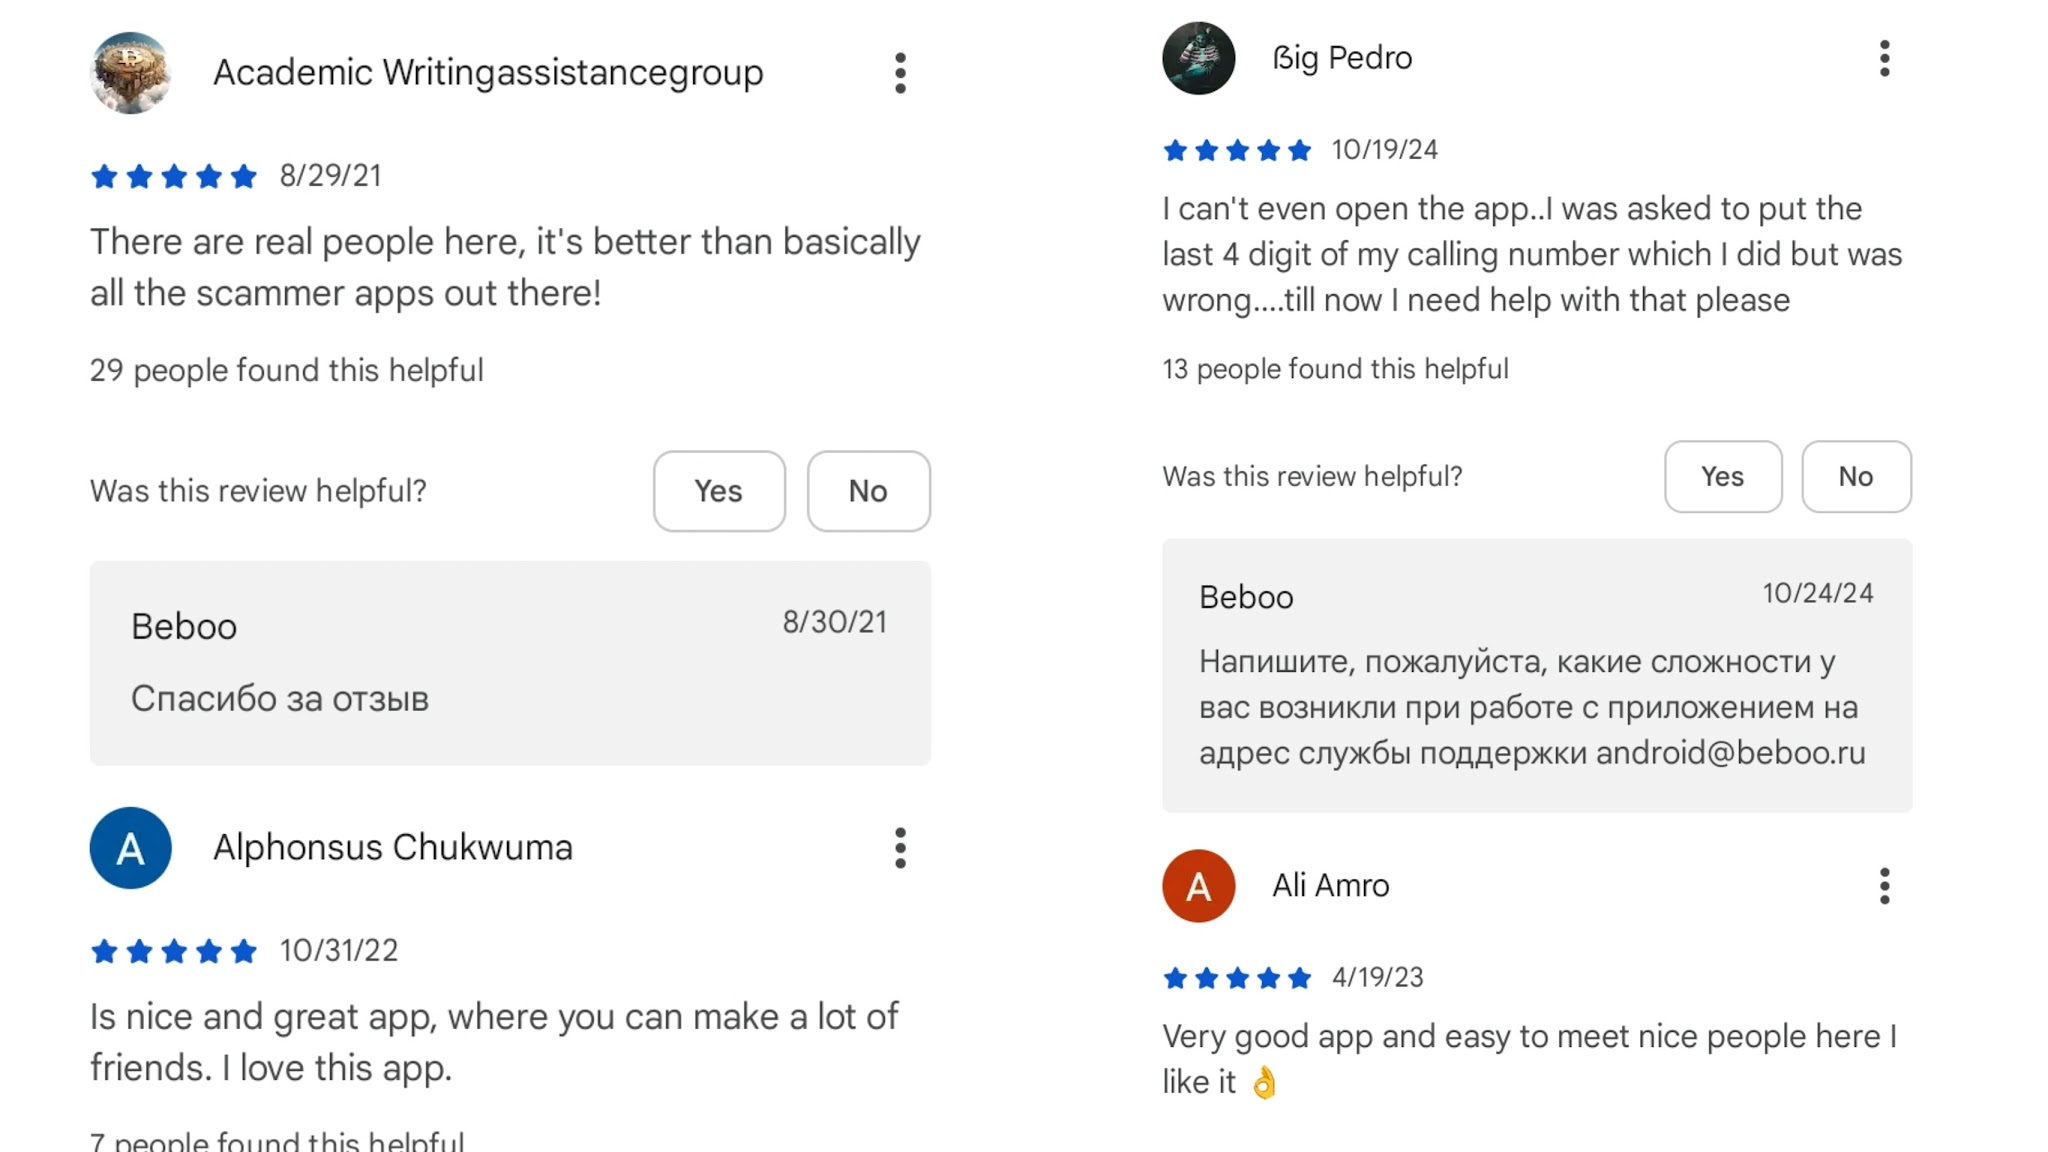Viewport: 2048px width, 1152px height.
Task: Click ßig Pedro profile avatar
Action: [x=1198, y=58]
